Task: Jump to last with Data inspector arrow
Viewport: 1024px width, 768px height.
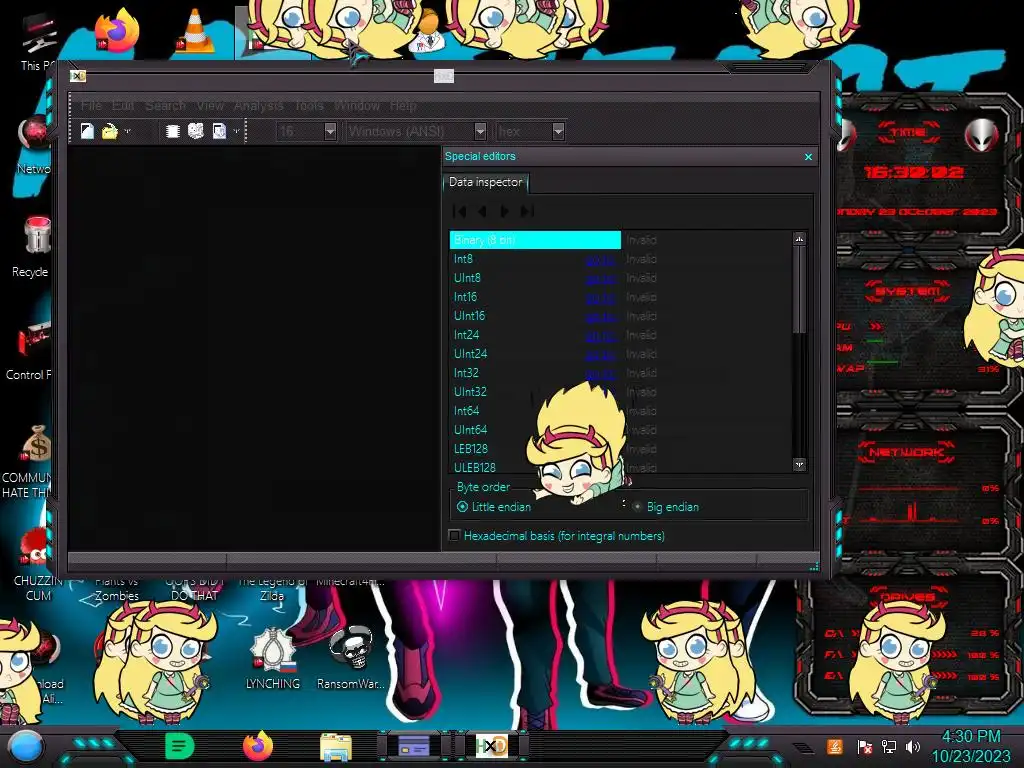Action: [527, 211]
